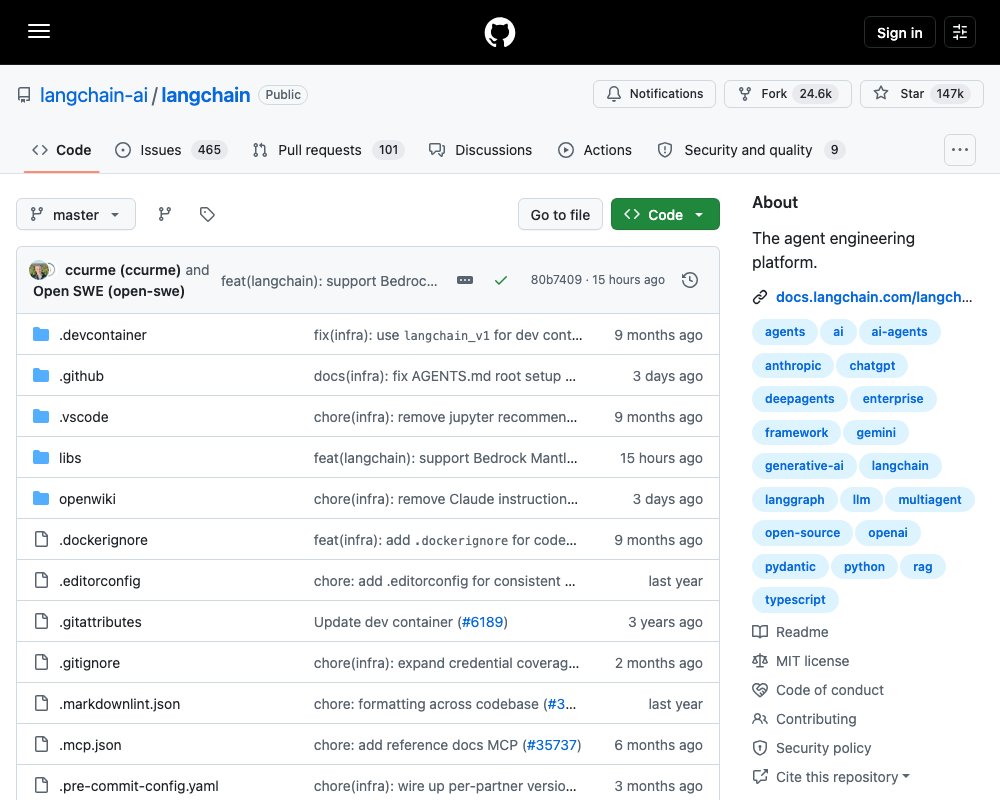Open the libs row commit message link
The height and width of the screenshot is (800, 1000).
445,458
